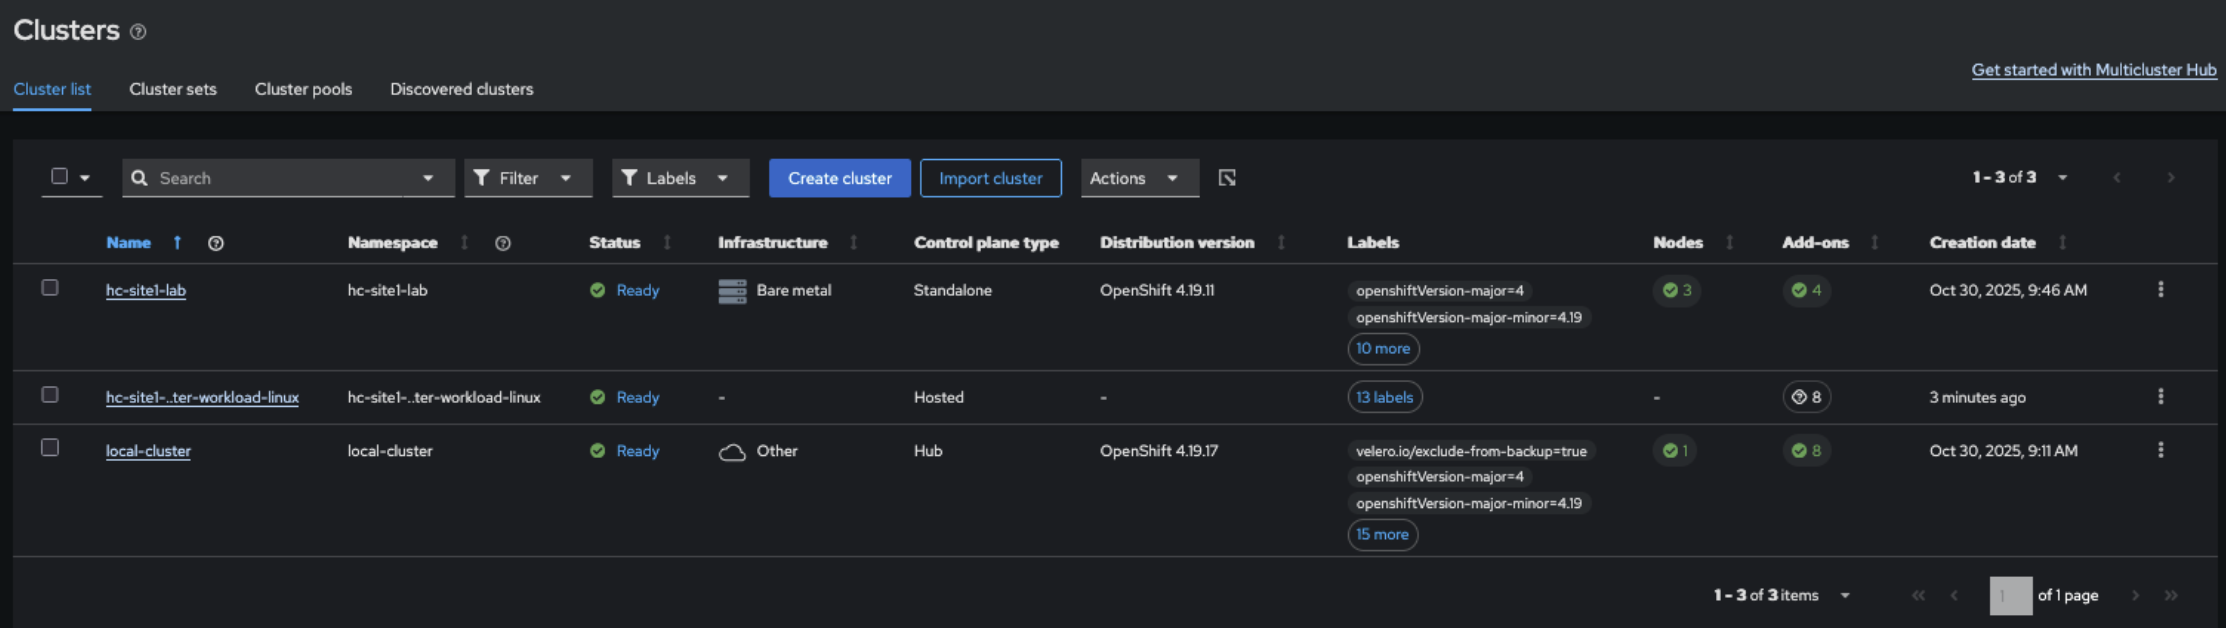Sort by Creation date column icon
This screenshot has height=628, width=2226.
(2062, 243)
